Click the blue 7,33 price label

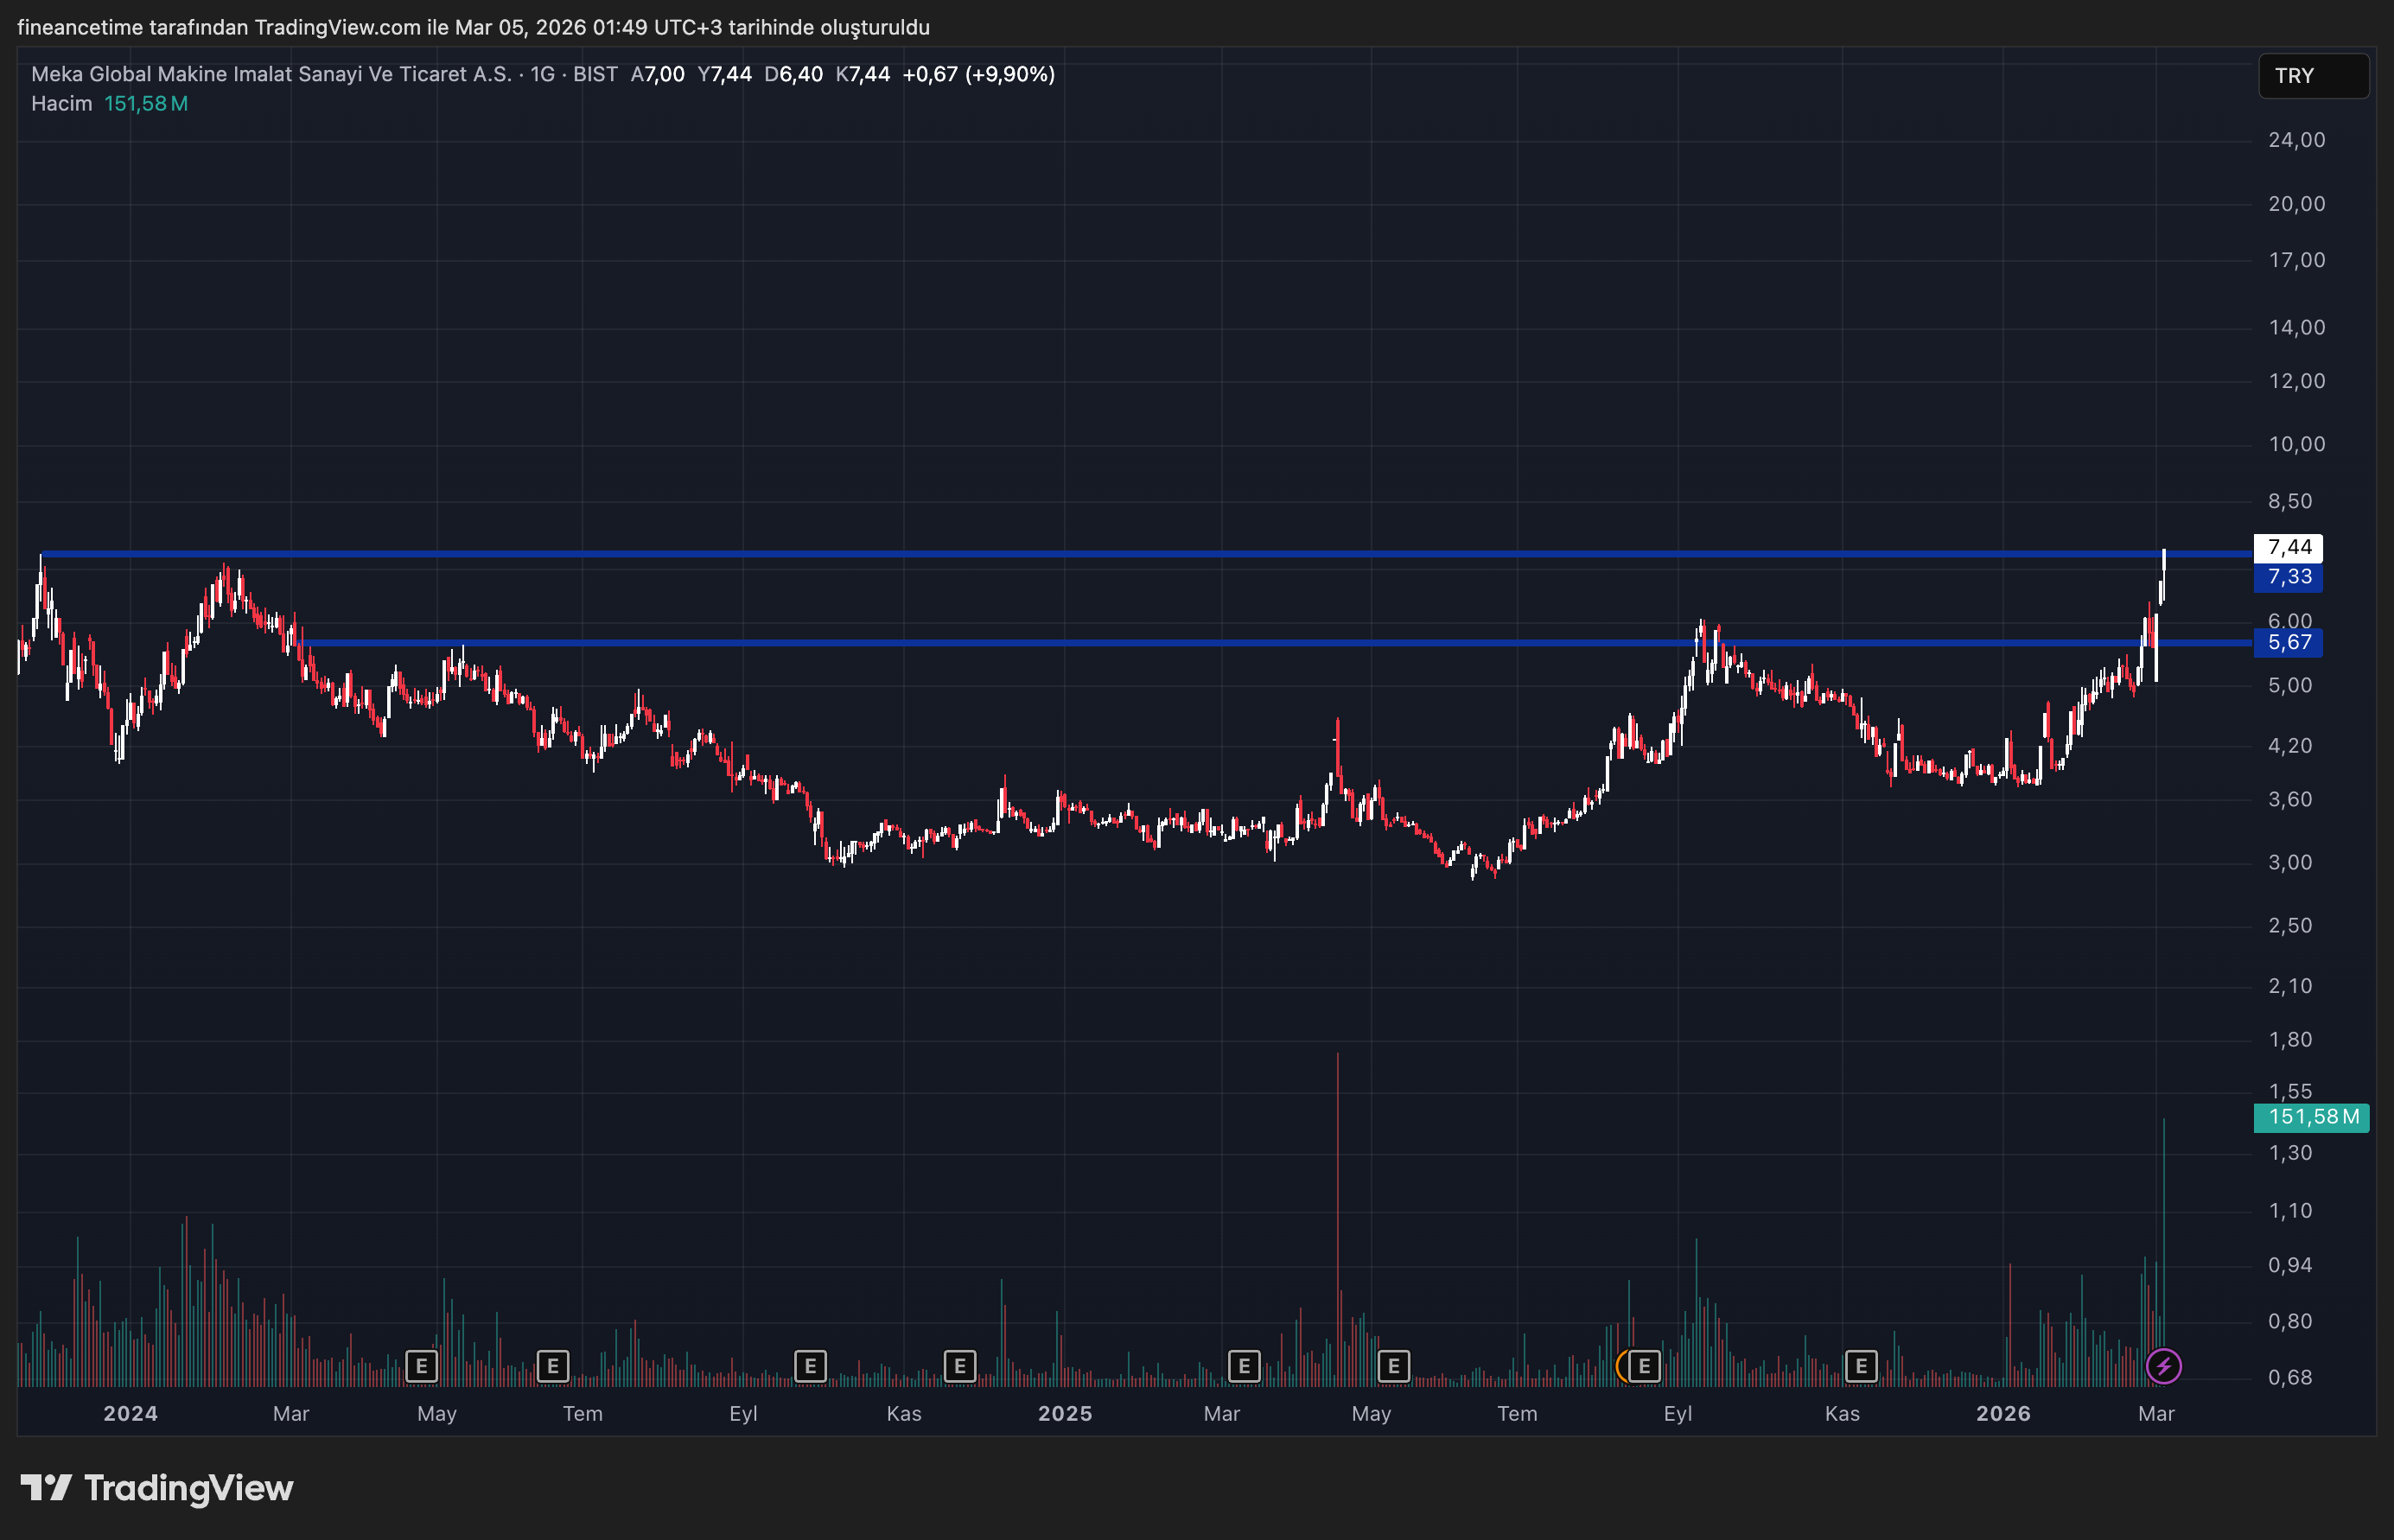click(2288, 577)
